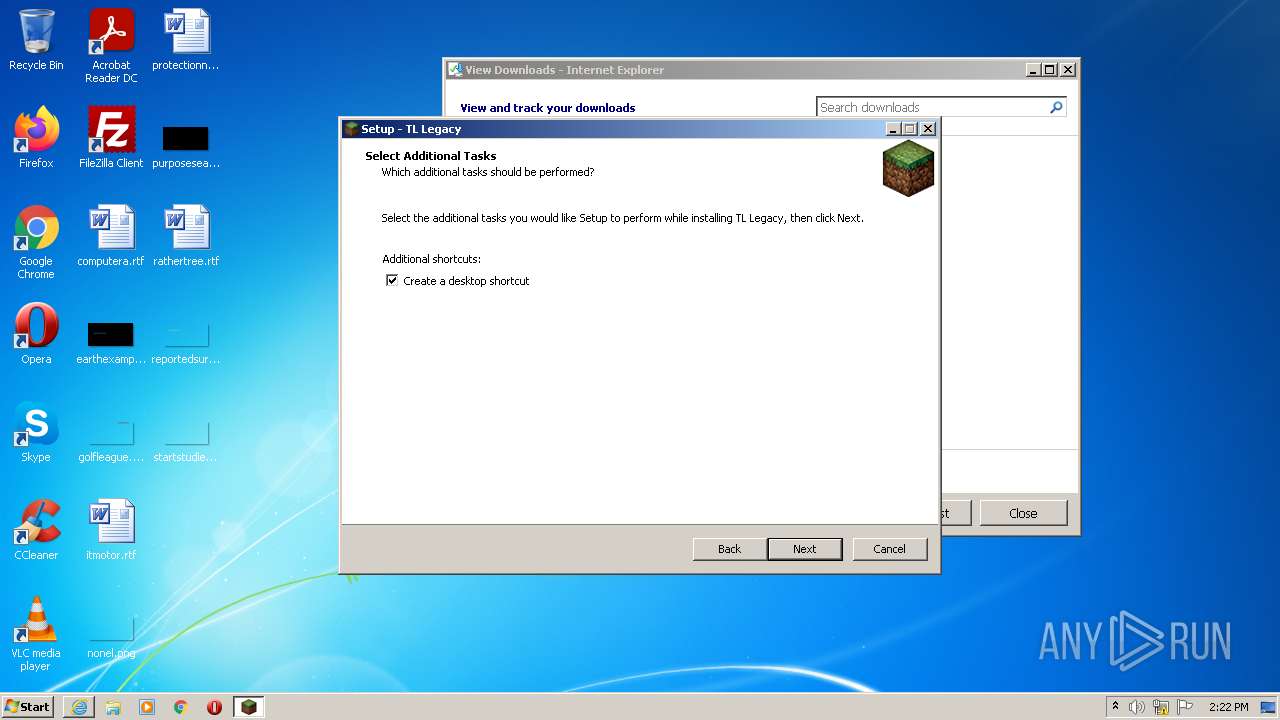This screenshot has height=720, width=1280.
Task: Click the Action Center flag icon
Action: click(x=1185, y=707)
